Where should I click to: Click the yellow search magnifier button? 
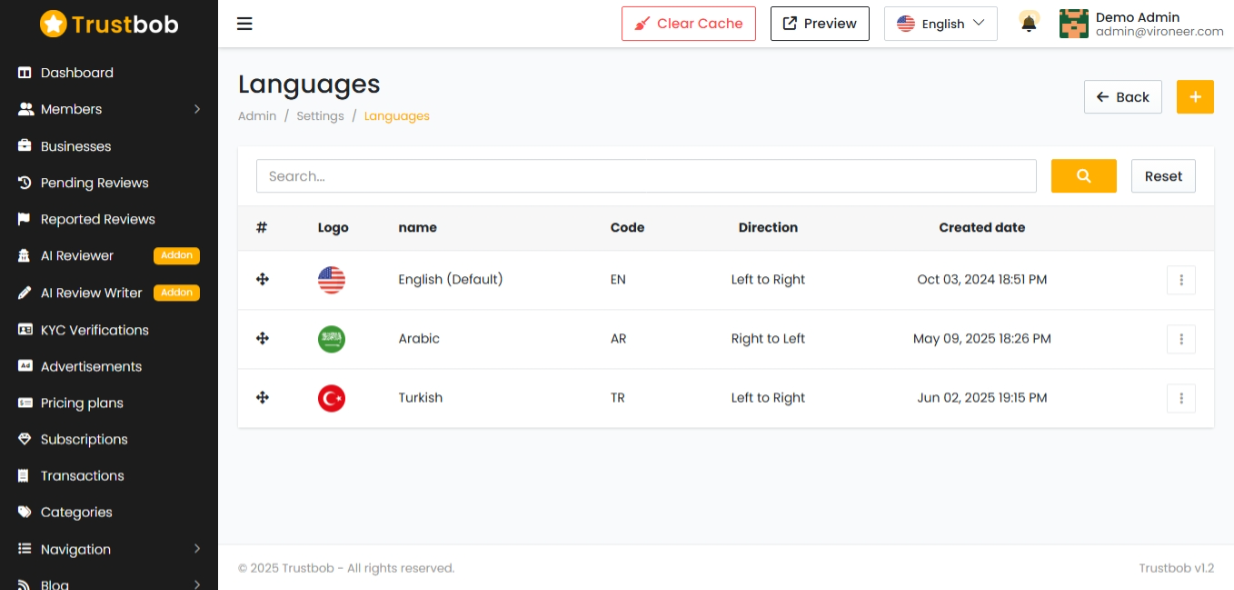click(x=1084, y=176)
